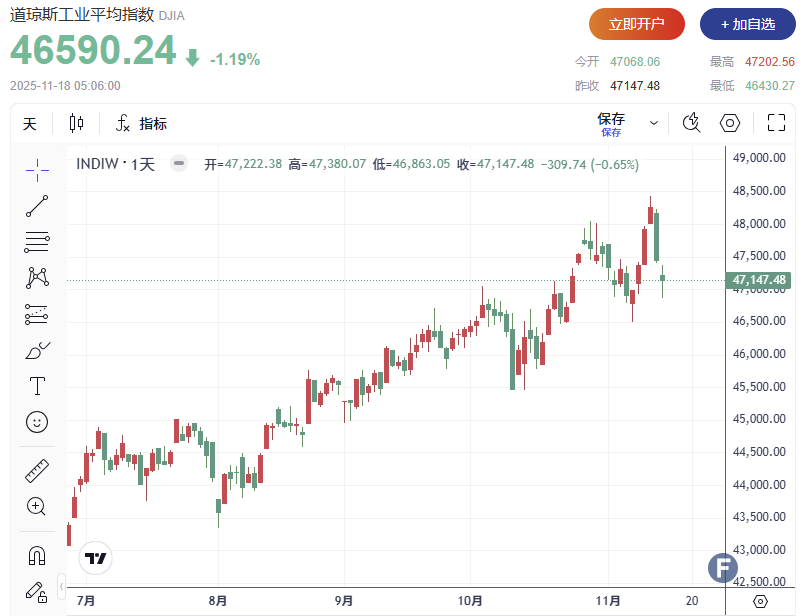Select the ruler measure tool
This screenshot has width=803, height=616.
pyautogui.click(x=37, y=470)
